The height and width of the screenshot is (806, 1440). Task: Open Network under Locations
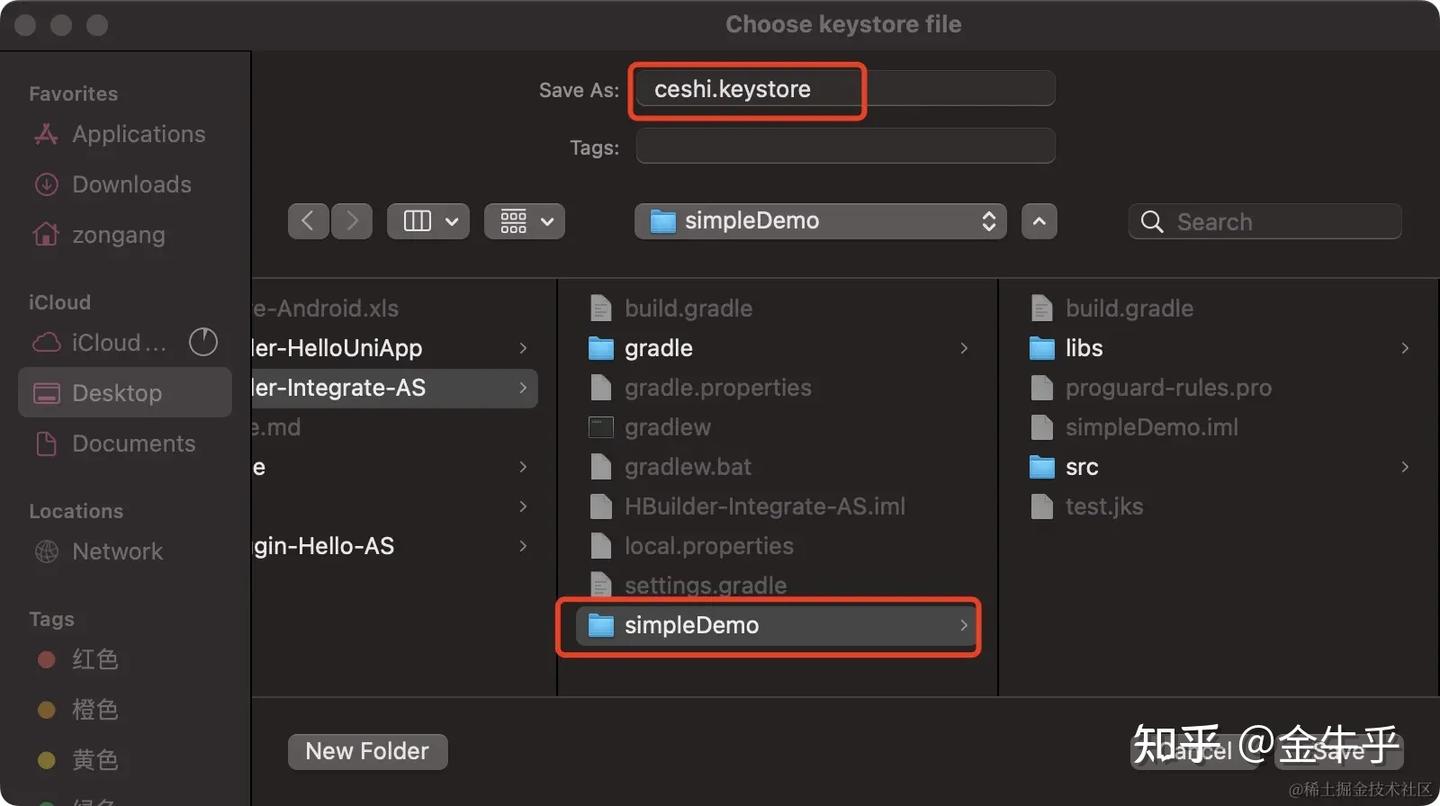click(117, 551)
